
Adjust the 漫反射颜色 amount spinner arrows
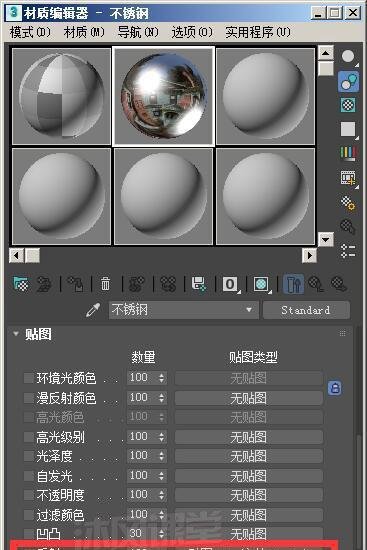(161, 398)
